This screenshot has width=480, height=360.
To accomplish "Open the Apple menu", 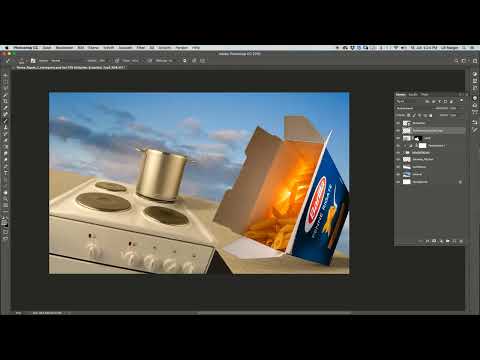I will pyautogui.click(x=7, y=48).
